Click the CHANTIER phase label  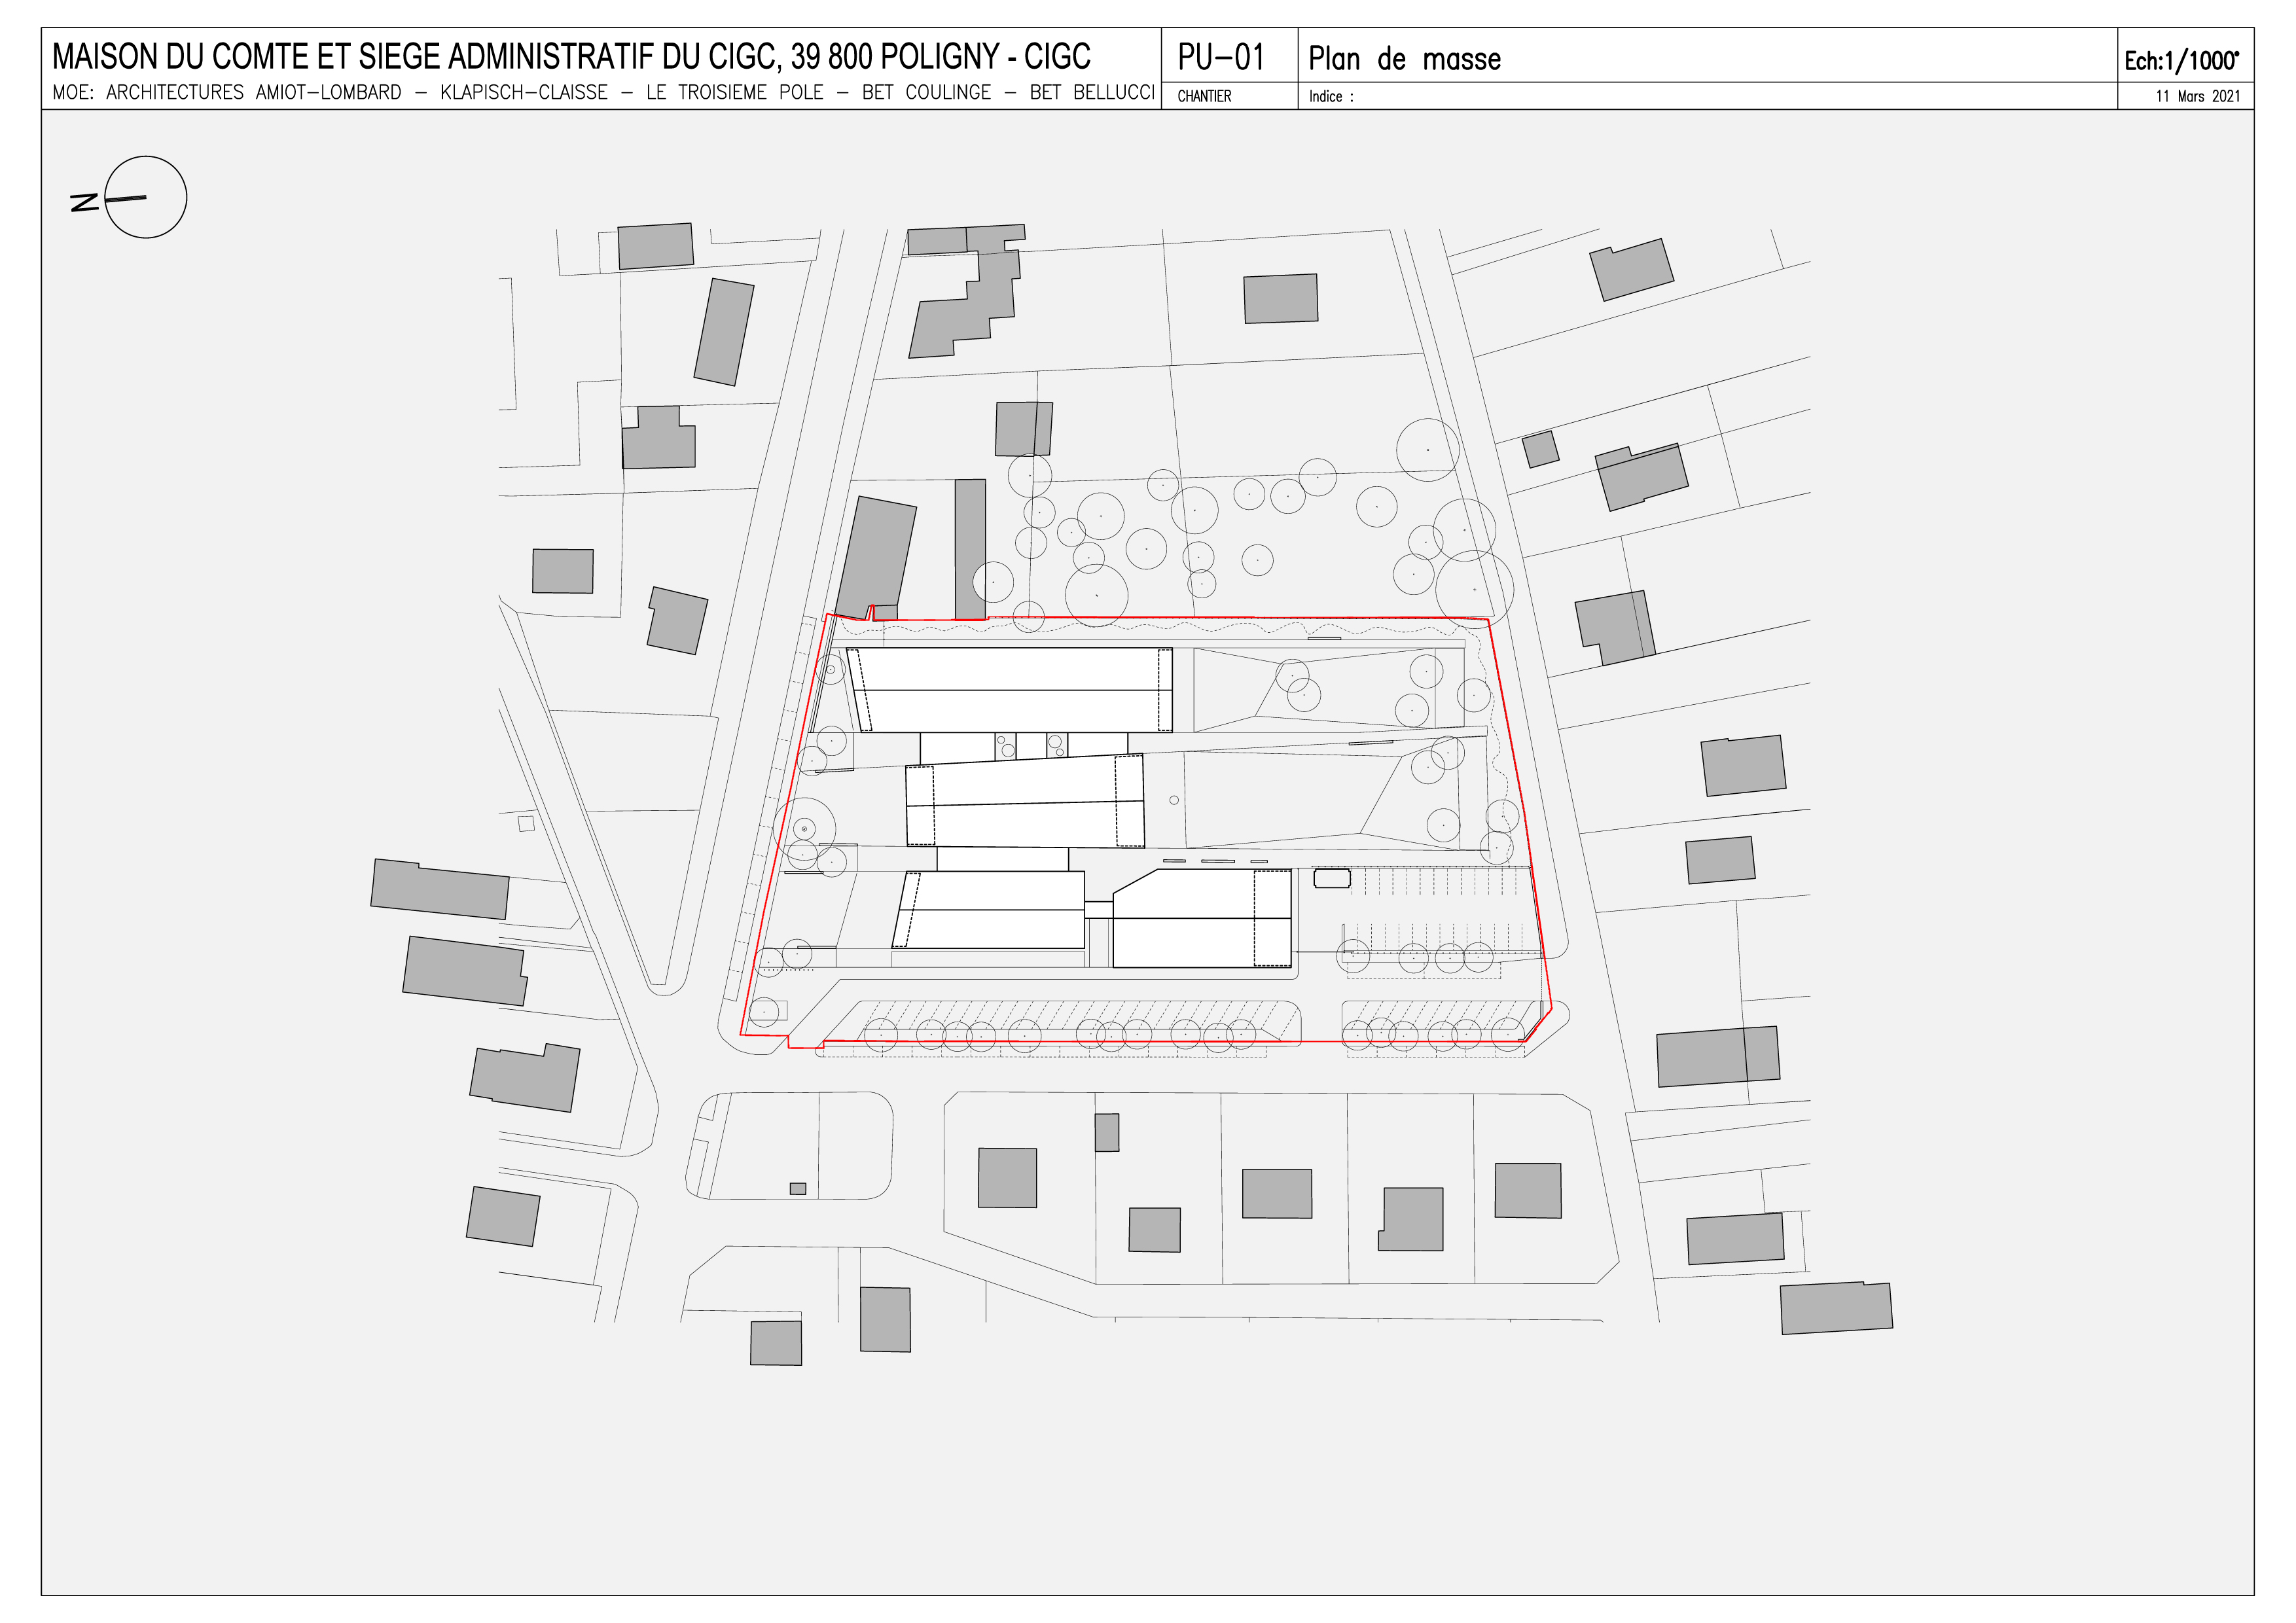[x=1204, y=97]
